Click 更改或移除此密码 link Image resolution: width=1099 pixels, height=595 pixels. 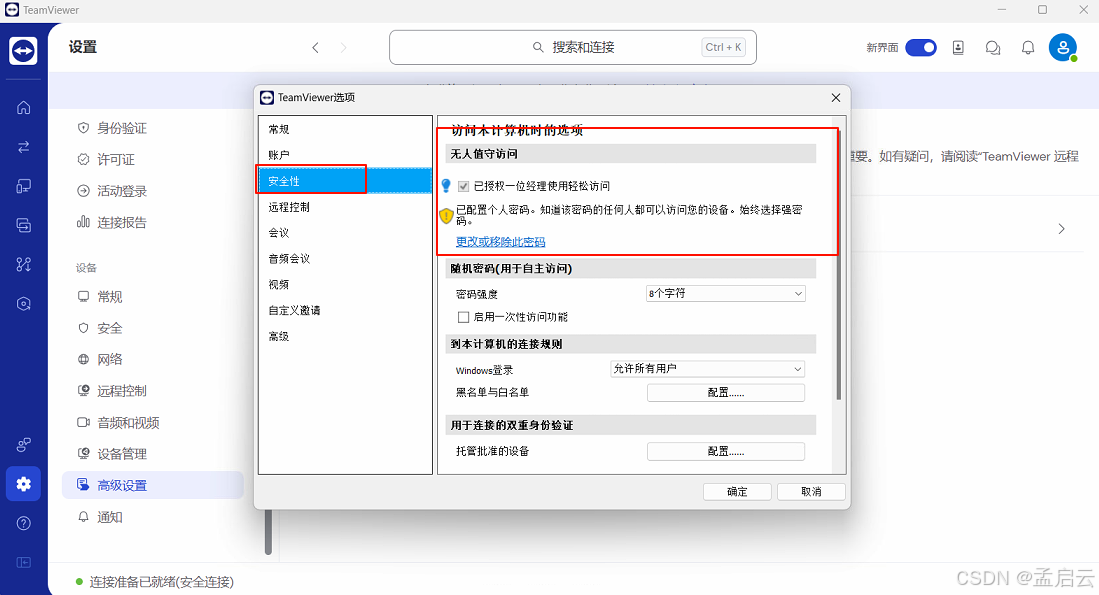(500, 242)
